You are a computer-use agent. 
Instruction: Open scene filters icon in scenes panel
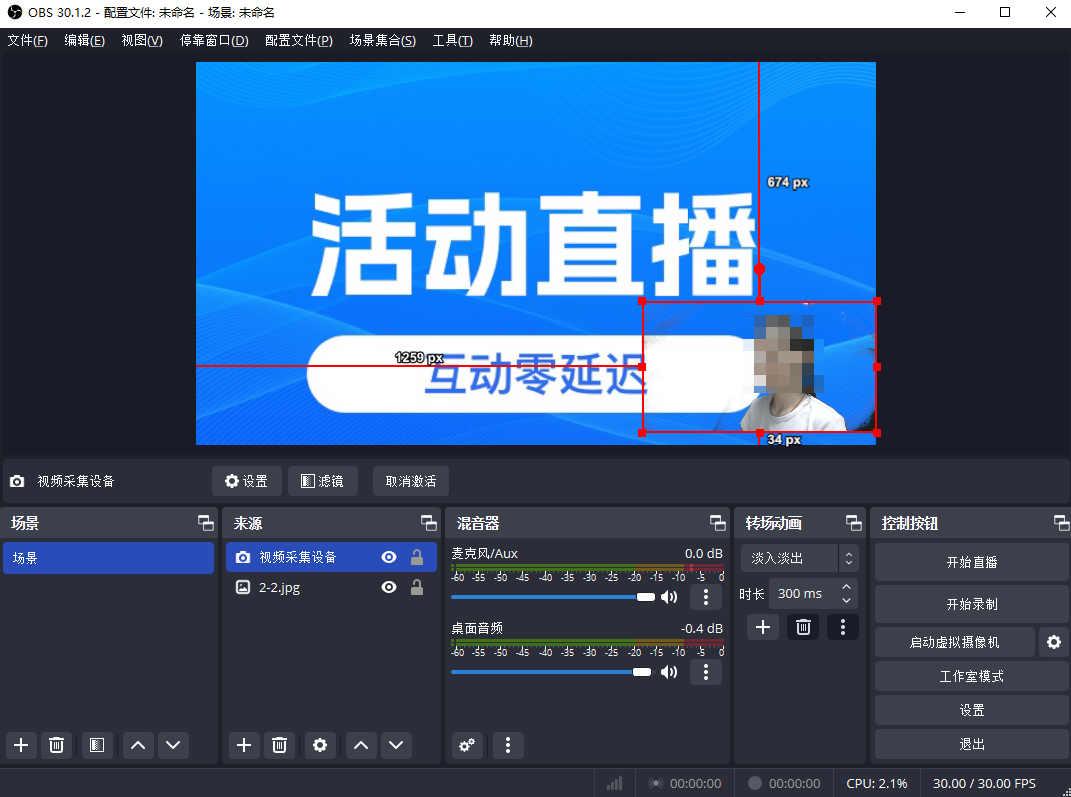coord(96,745)
